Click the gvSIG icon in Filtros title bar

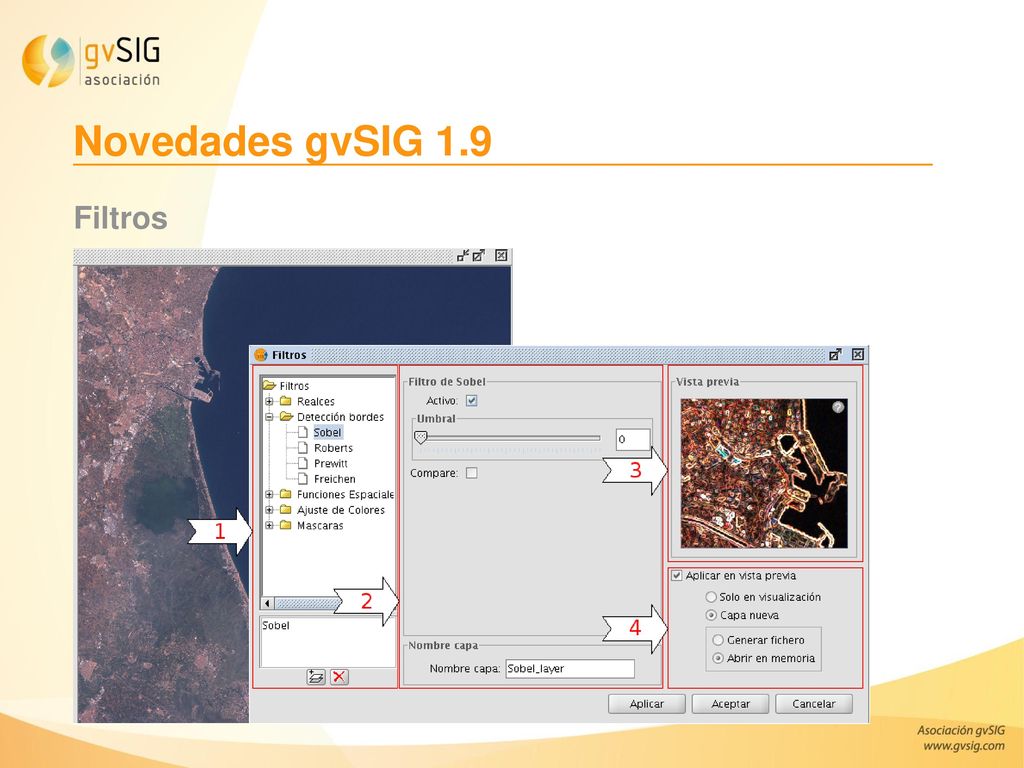[x=261, y=355]
